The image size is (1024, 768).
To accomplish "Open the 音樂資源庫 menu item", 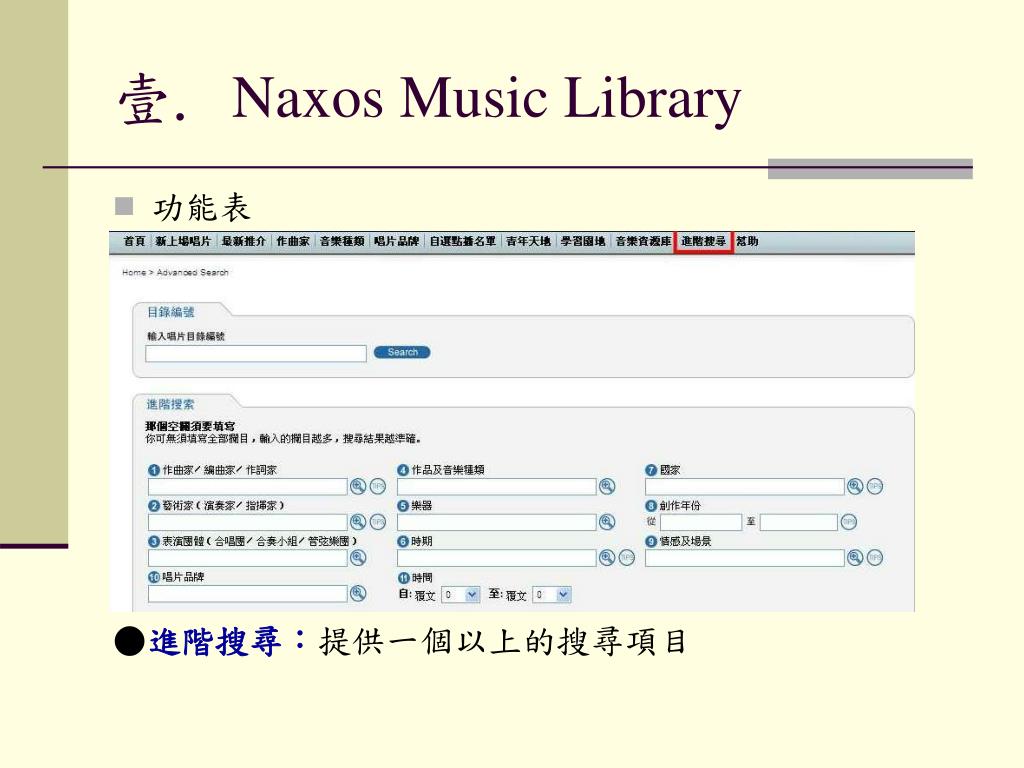I will (x=643, y=242).
